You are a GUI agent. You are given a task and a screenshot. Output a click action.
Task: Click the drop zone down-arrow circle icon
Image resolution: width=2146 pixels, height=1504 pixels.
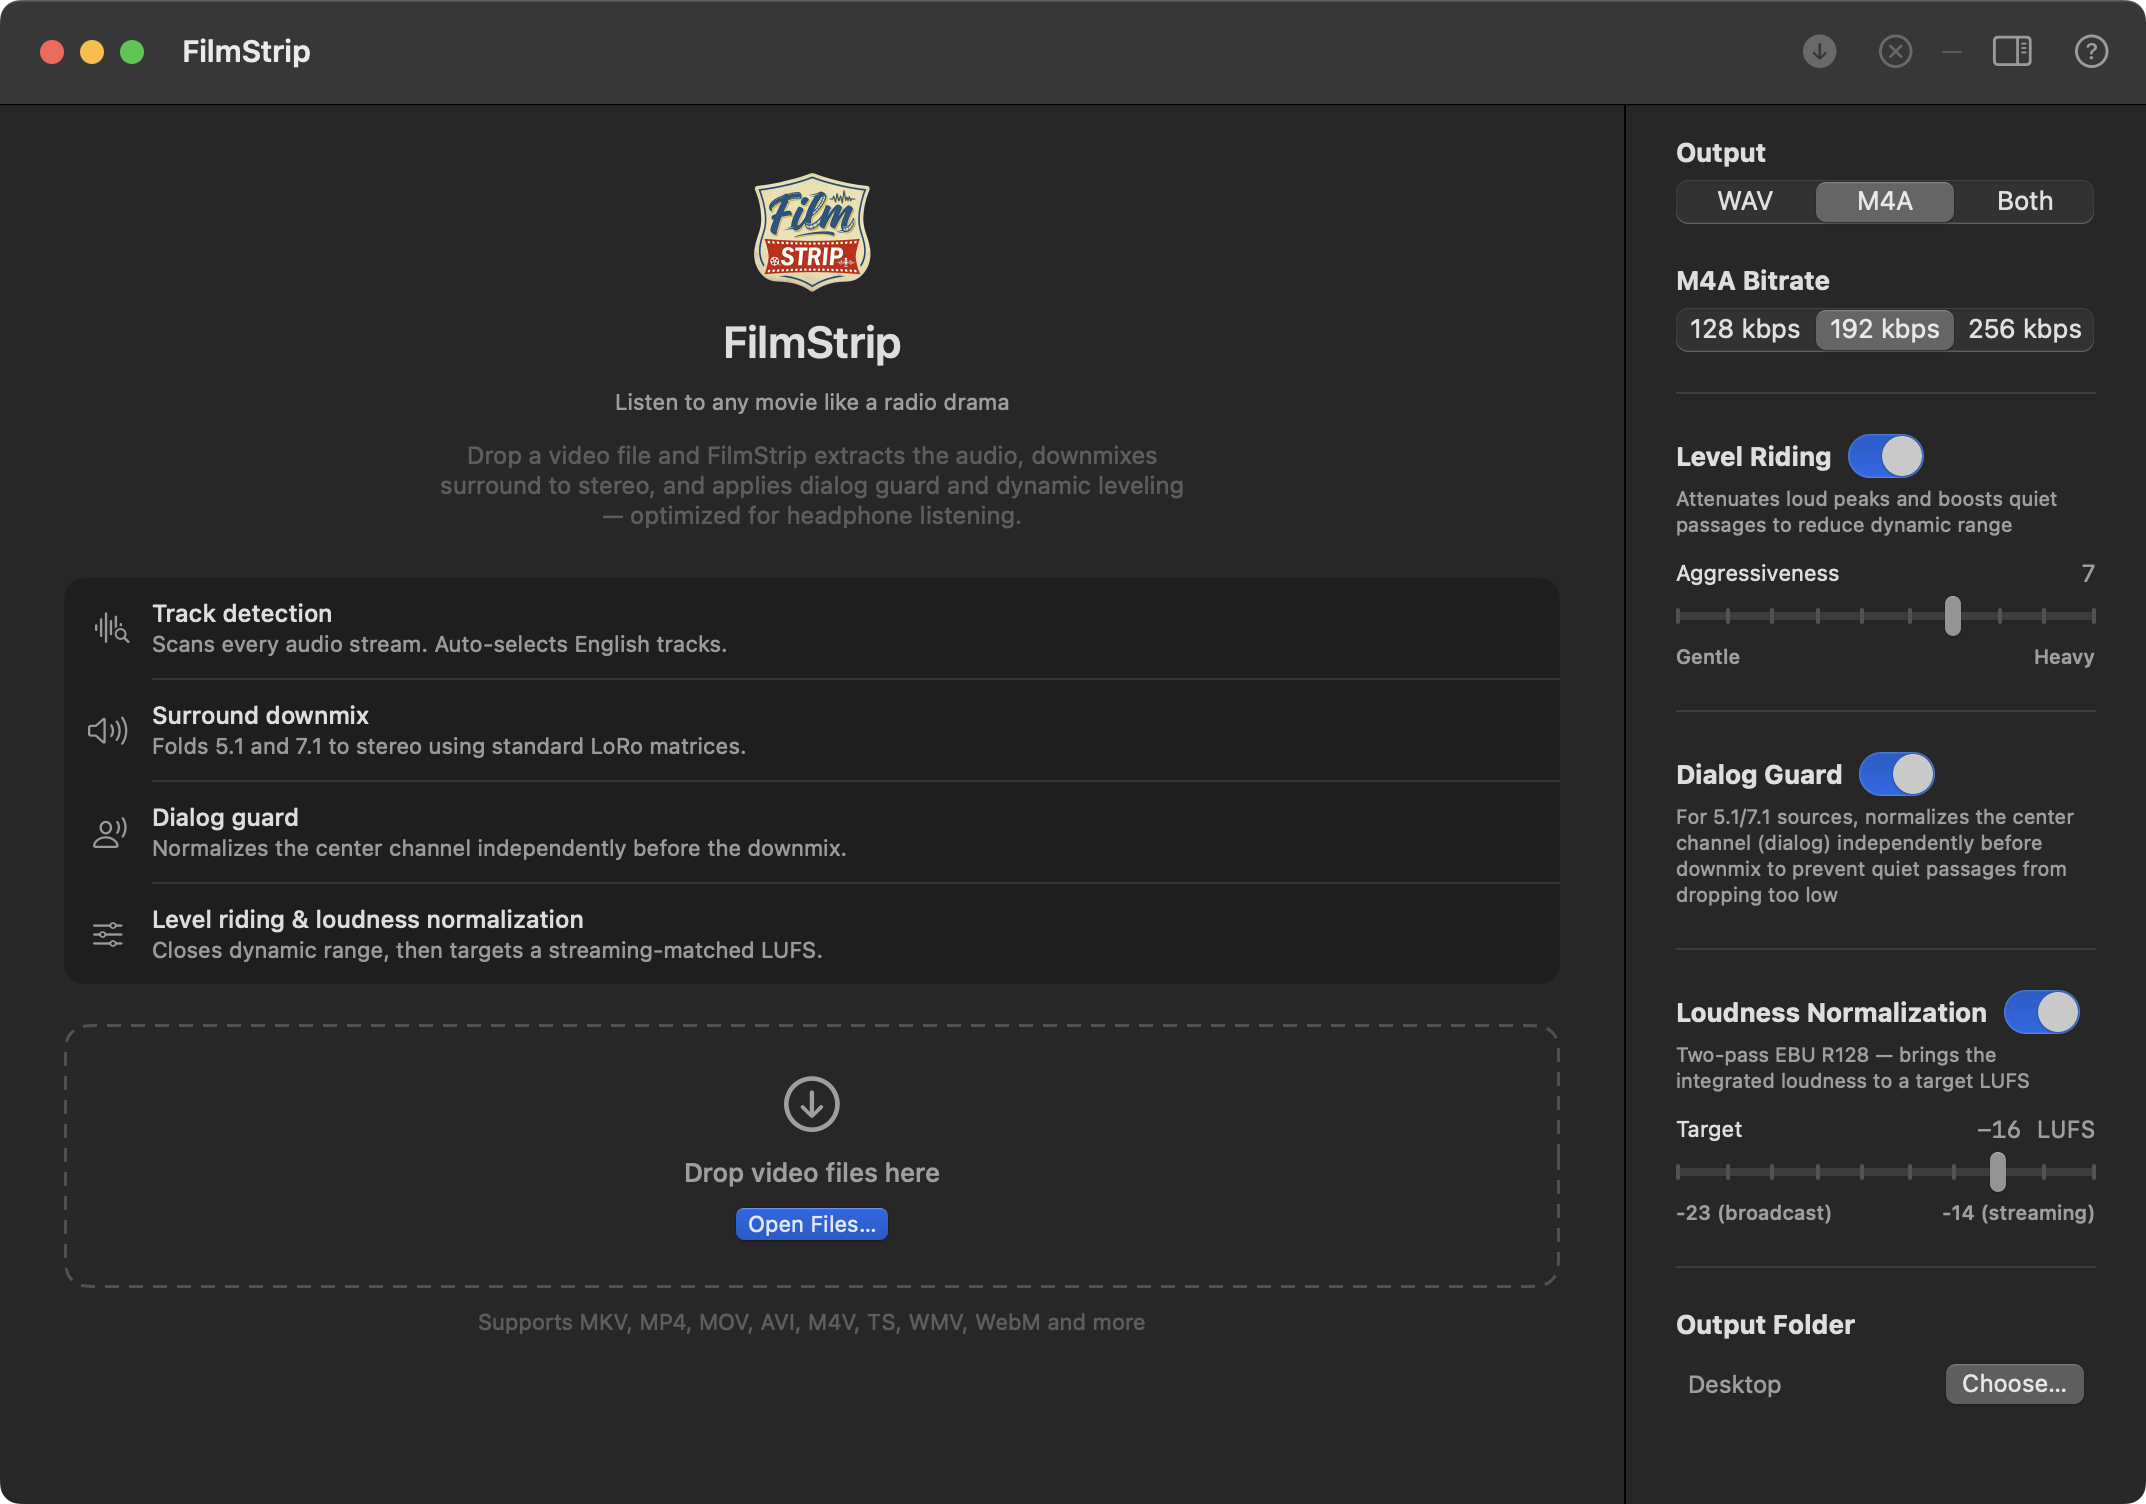(811, 1104)
